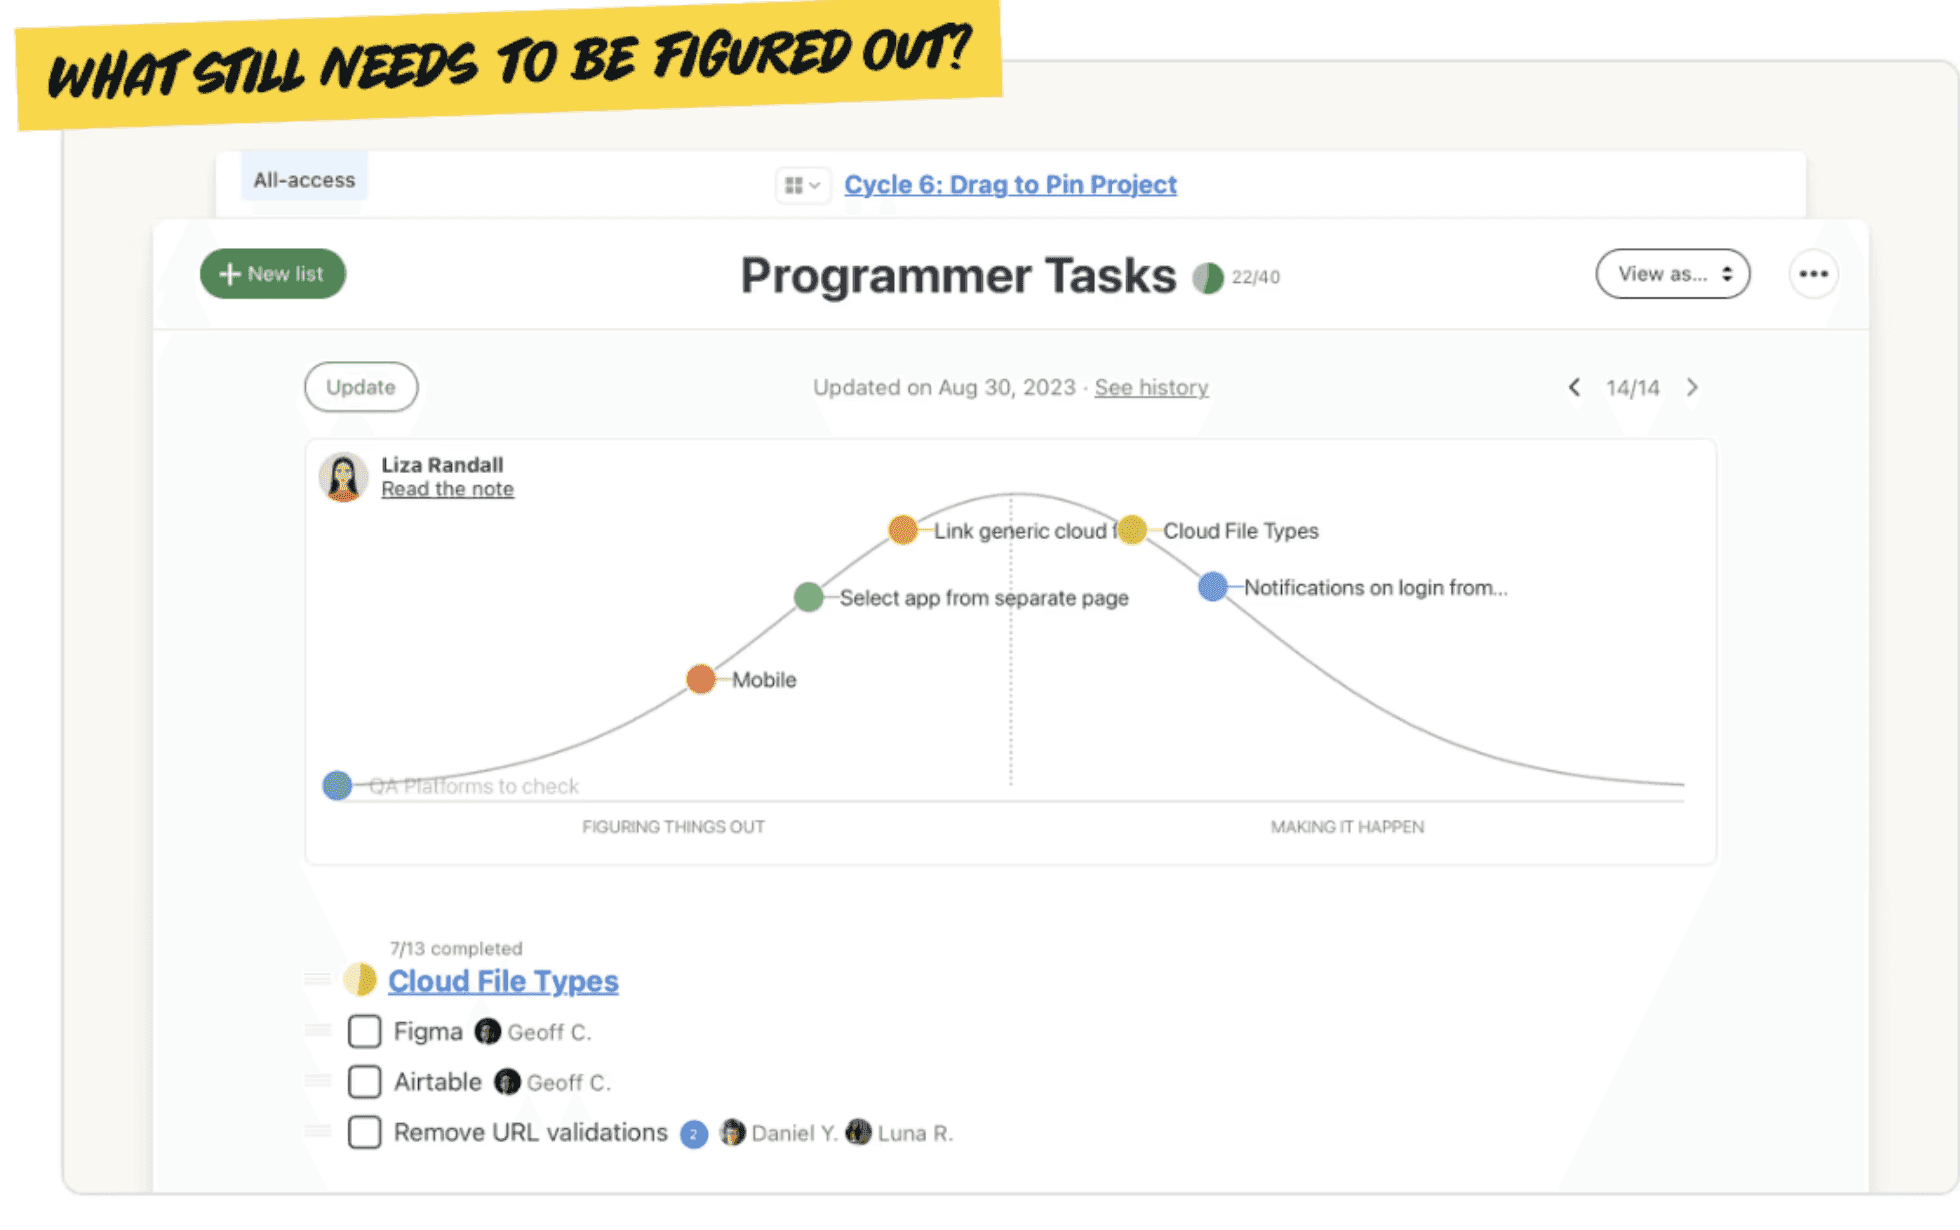Select the All-access tab
This screenshot has width=1960, height=1230.
click(x=304, y=179)
